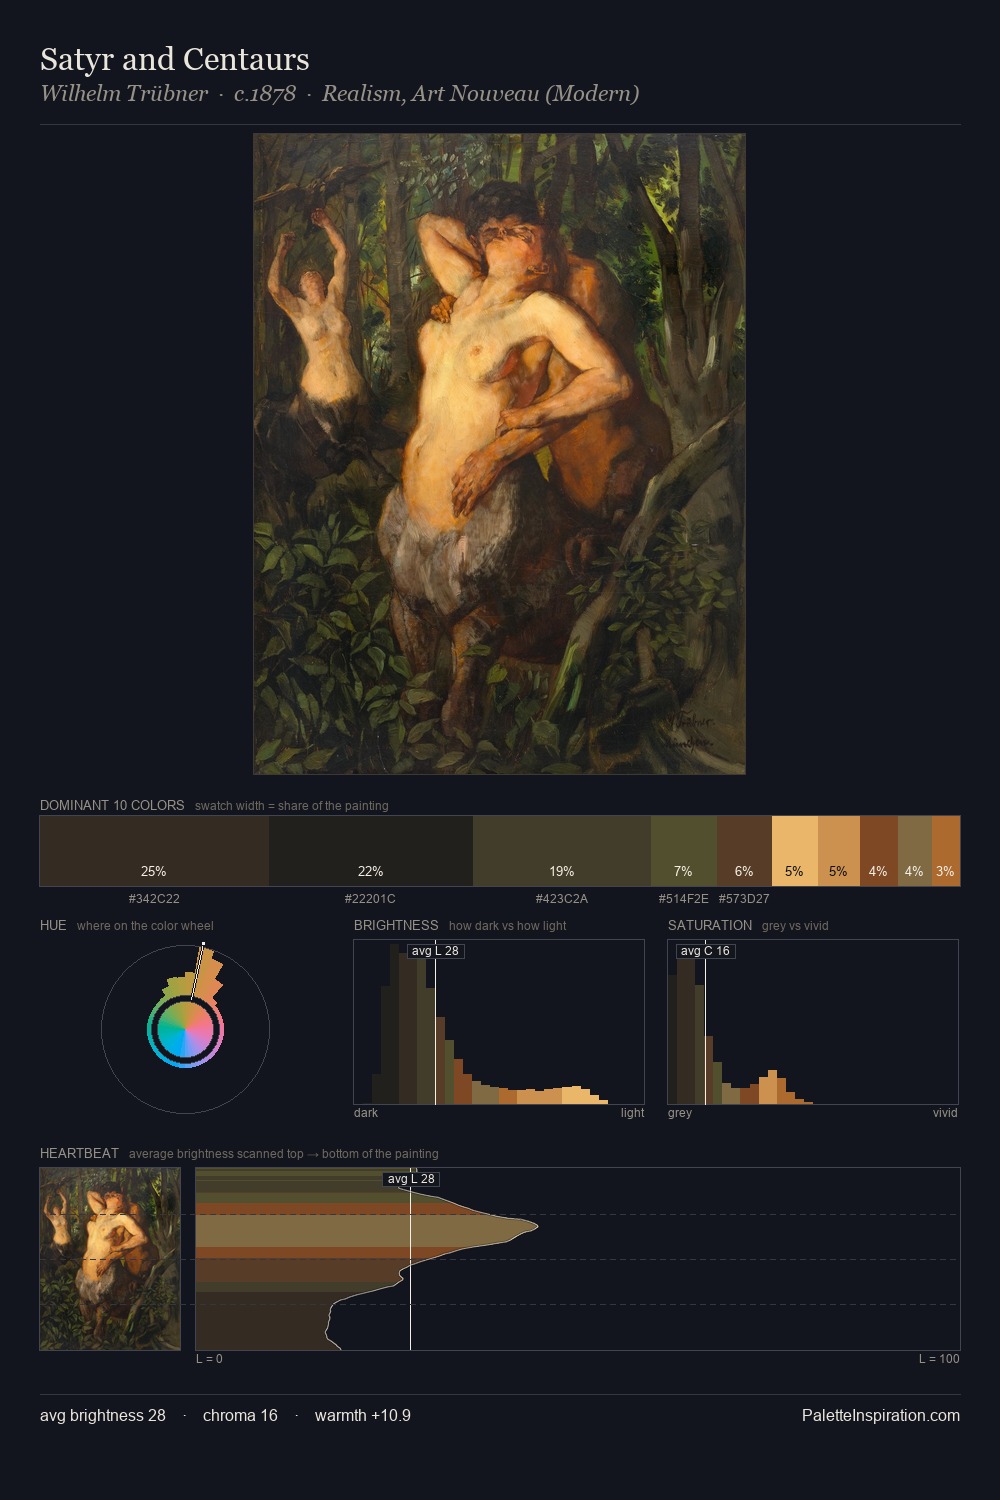Click the small painting thumbnail in Heartbeat
This screenshot has width=1000, height=1500.
click(x=110, y=1259)
